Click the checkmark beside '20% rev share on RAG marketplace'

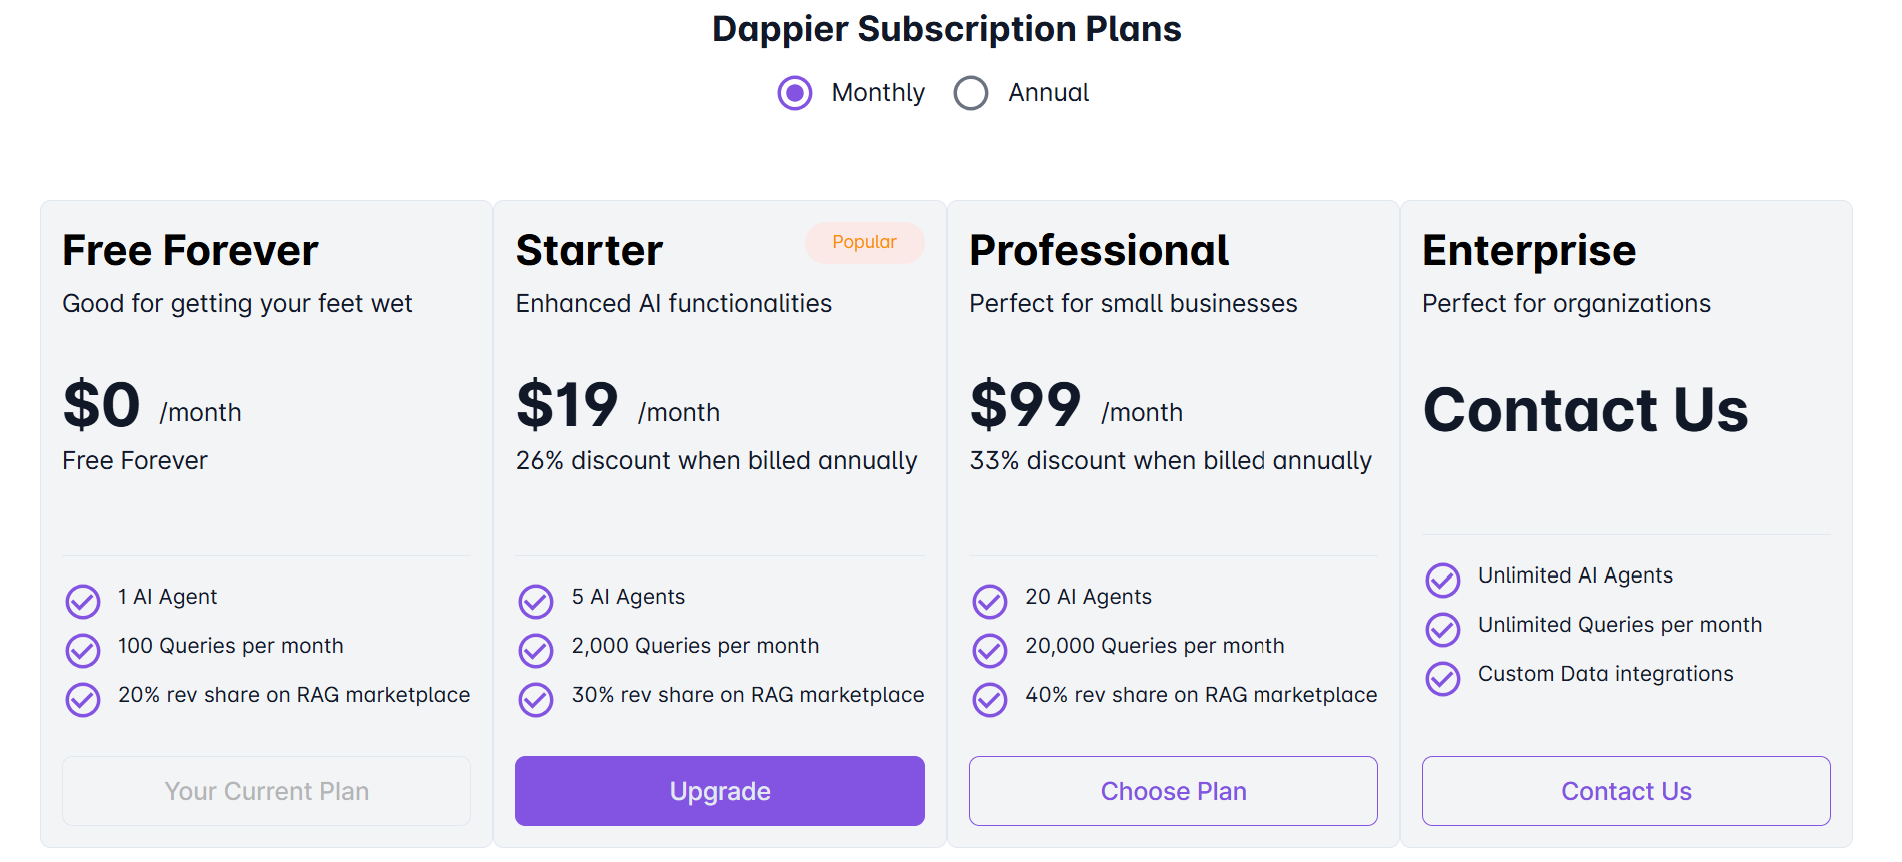[x=83, y=700]
